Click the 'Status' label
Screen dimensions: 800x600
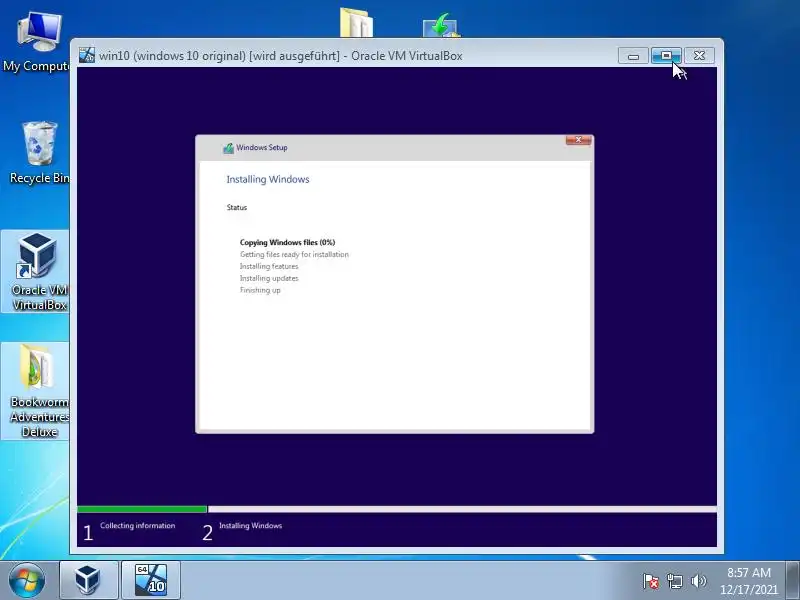coord(237,207)
